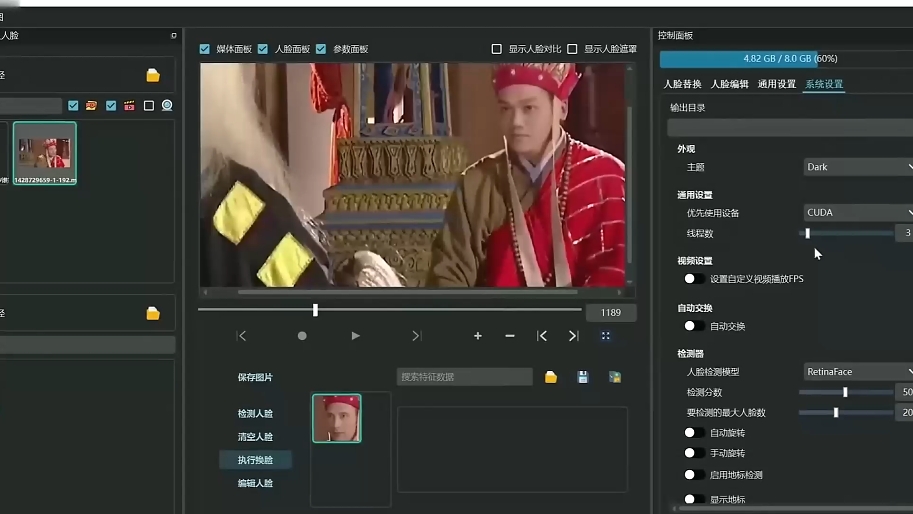Screen dimensions: 913x514
Task: Enable the webcam filter checkbox
Action: pos(148,105)
